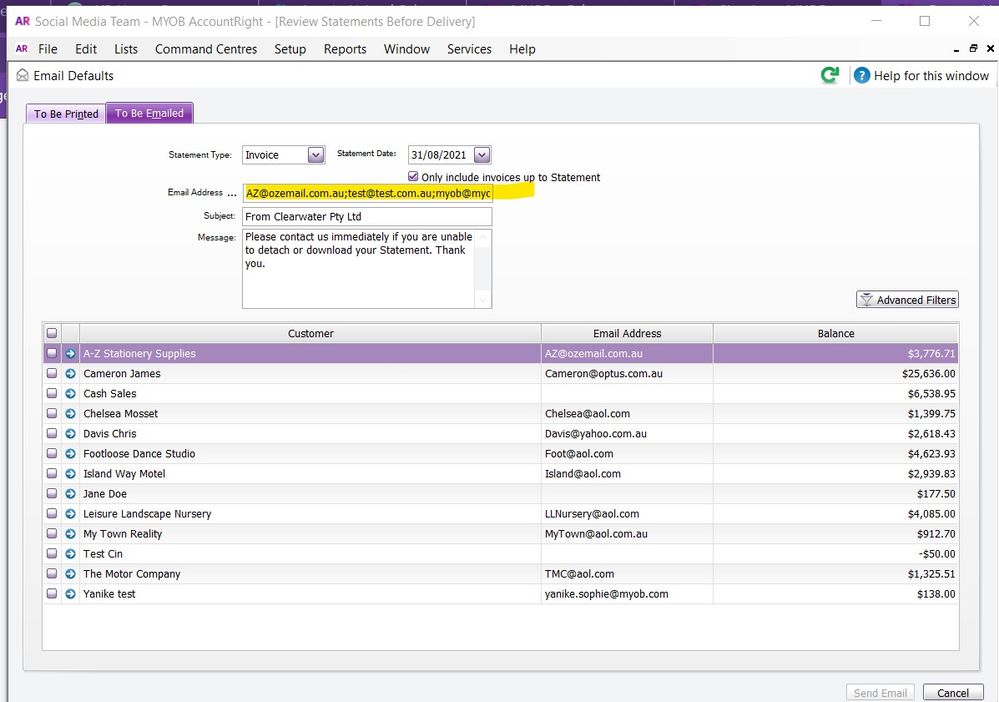999x702 pixels.
Task: Open the Statement Date dropdown arrow
Action: click(x=482, y=155)
